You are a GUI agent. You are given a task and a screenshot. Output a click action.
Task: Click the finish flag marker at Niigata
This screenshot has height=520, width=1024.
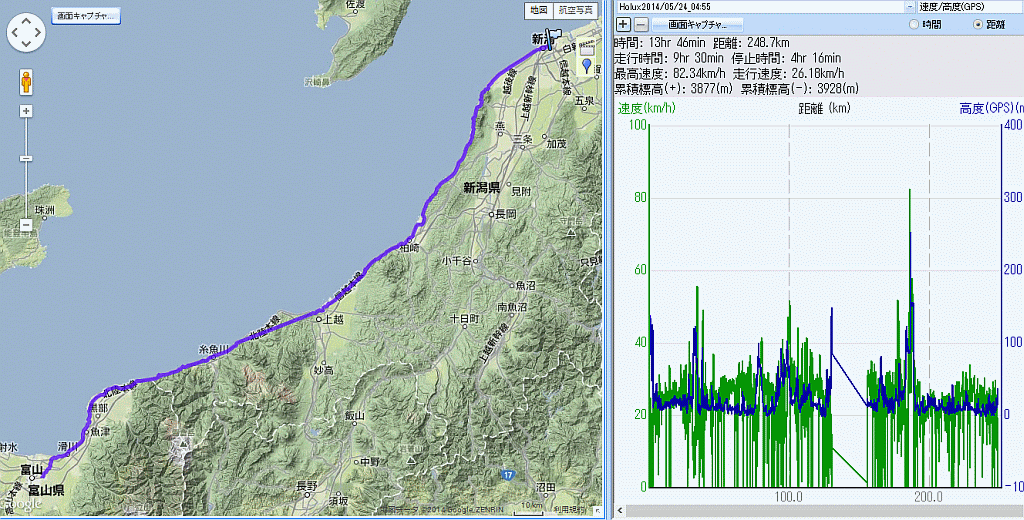point(554,37)
